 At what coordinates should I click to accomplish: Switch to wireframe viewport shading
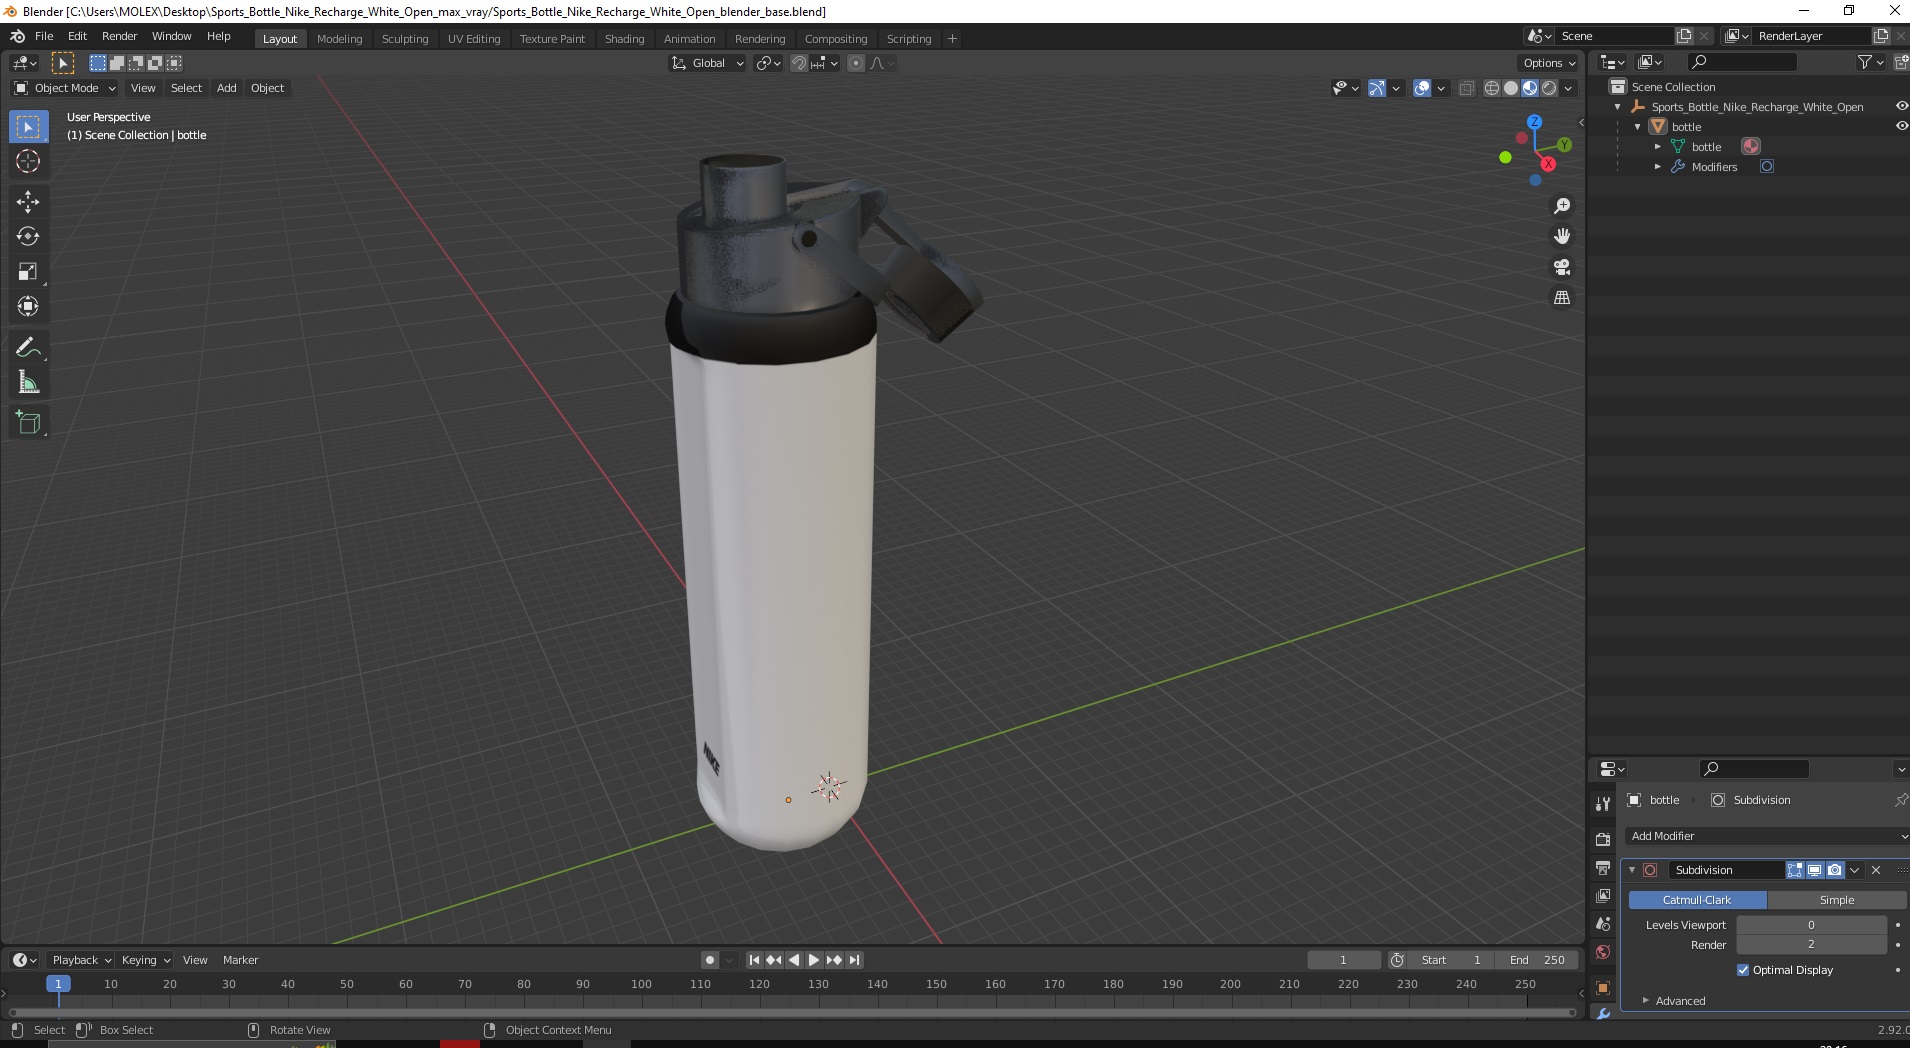pos(1492,88)
